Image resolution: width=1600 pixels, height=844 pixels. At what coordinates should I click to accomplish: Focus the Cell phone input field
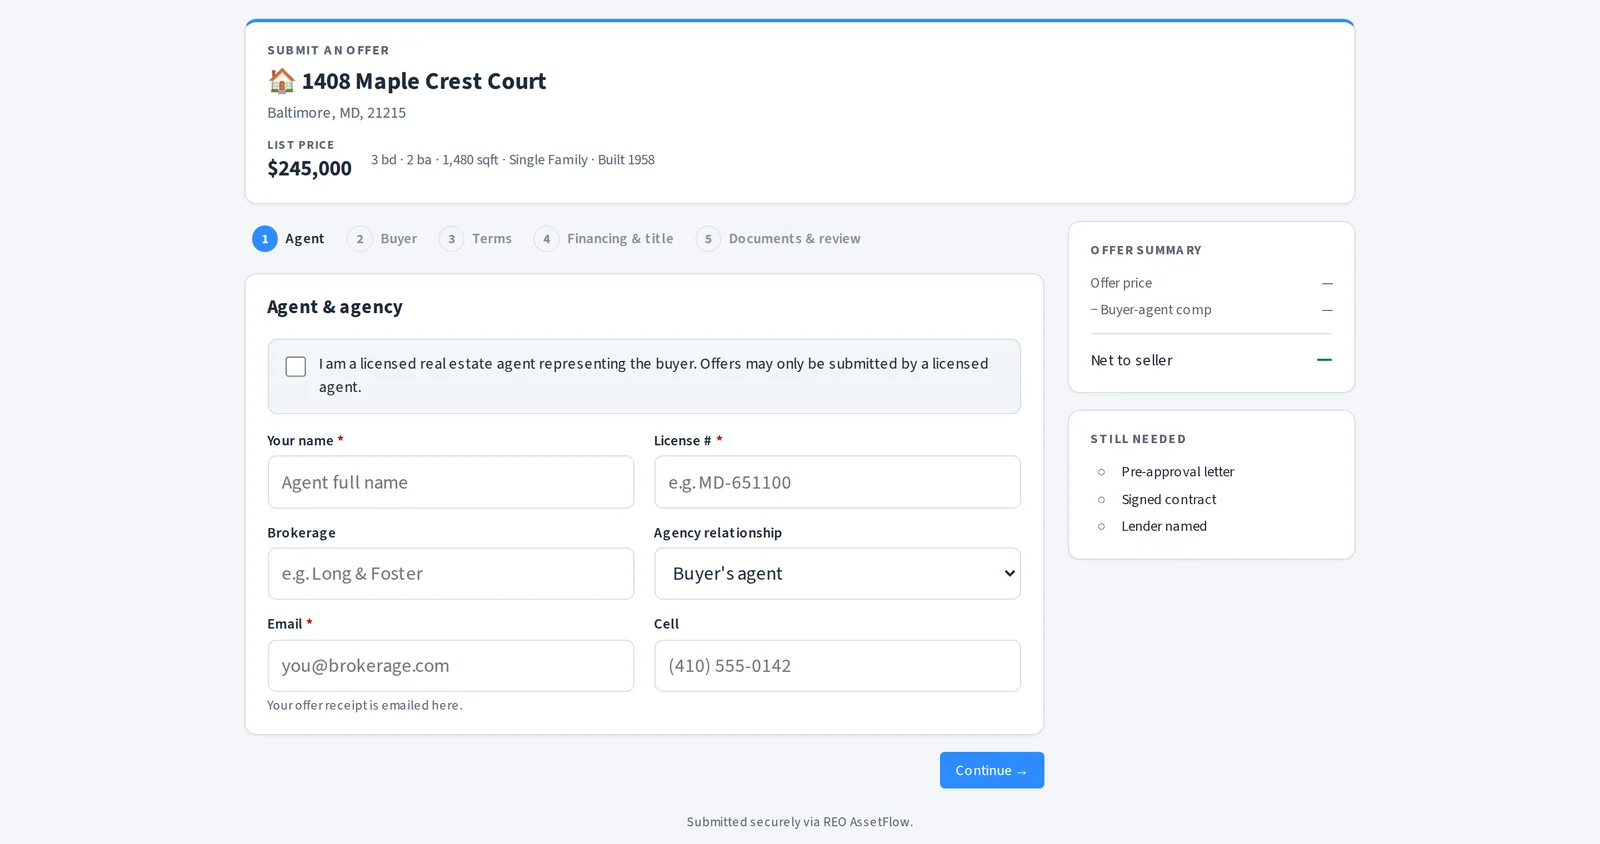click(x=837, y=666)
